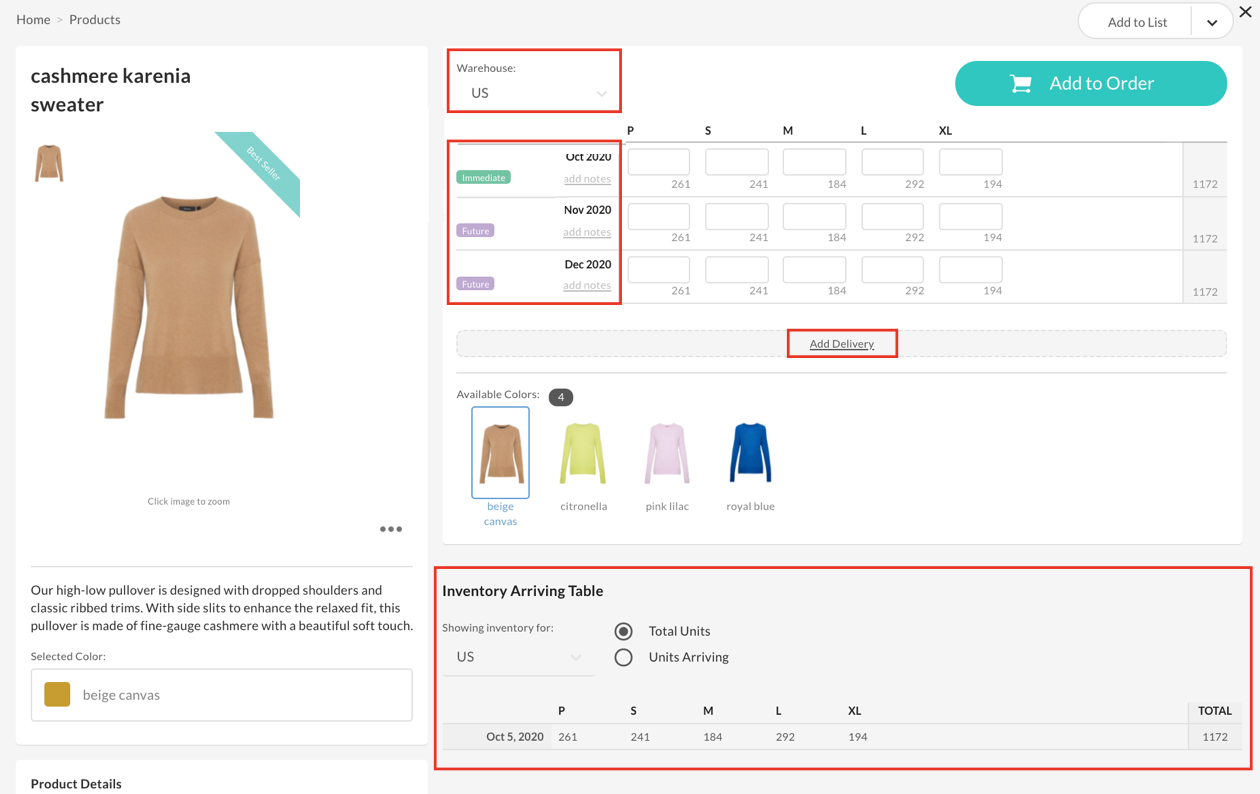The width and height of the screenshot is (1260, 794).
Task: Click the citronella color thumbnail
Action: (583, 451)
